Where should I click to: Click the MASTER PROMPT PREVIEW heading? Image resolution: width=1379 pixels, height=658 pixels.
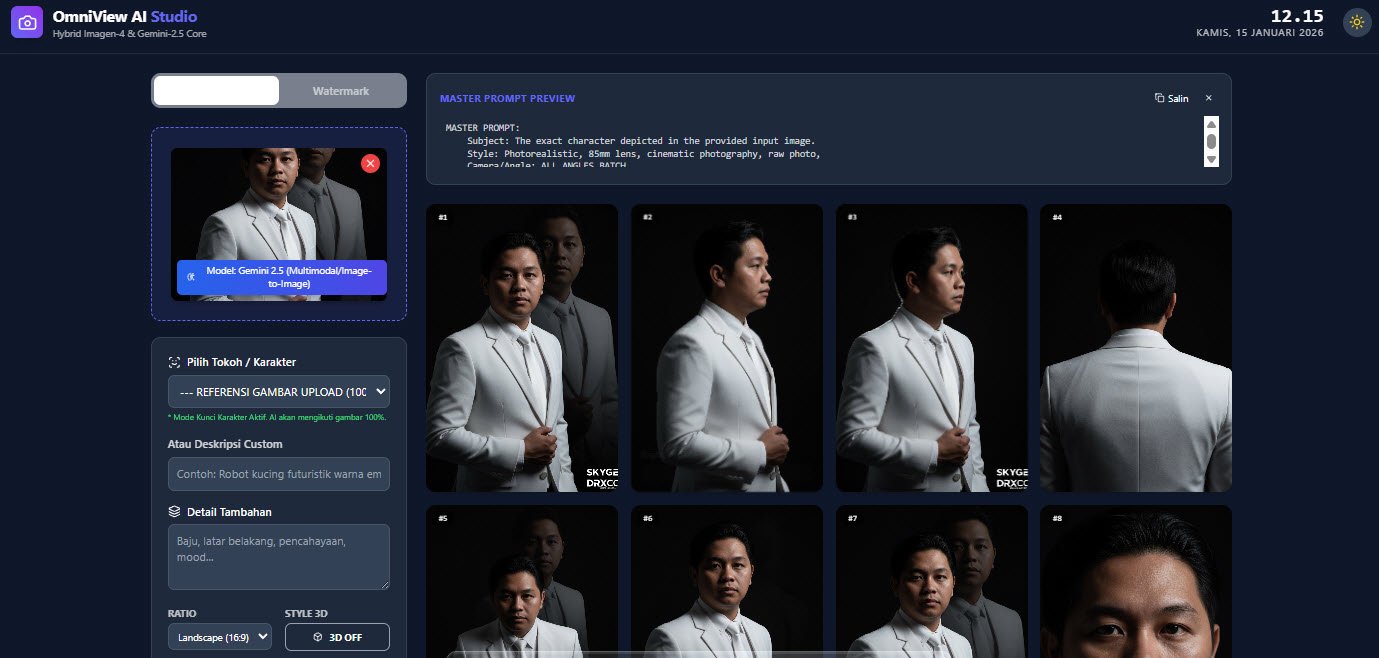(507, 99)
